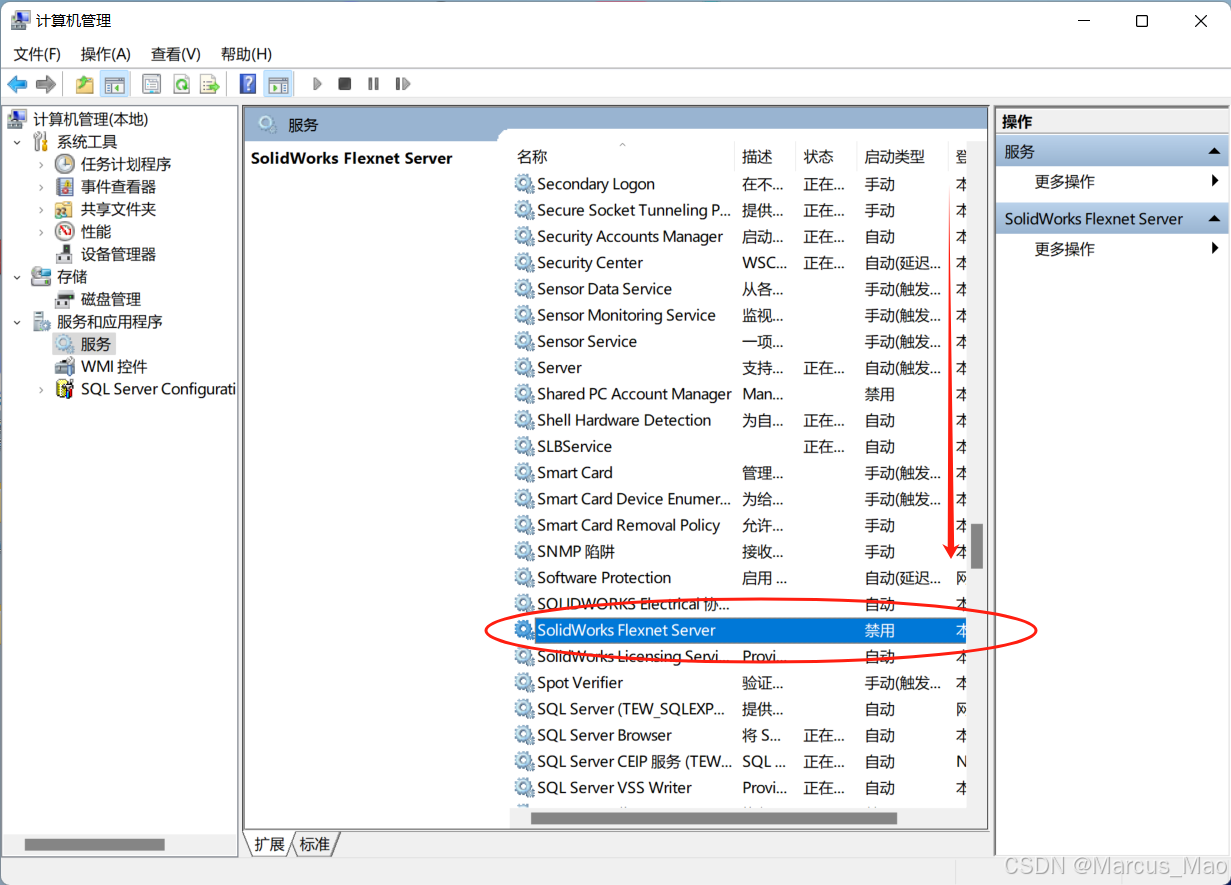Click the Start service play icon
Image resolution: width=1231 pixels, height=885 pixels.
click(317, 84)
